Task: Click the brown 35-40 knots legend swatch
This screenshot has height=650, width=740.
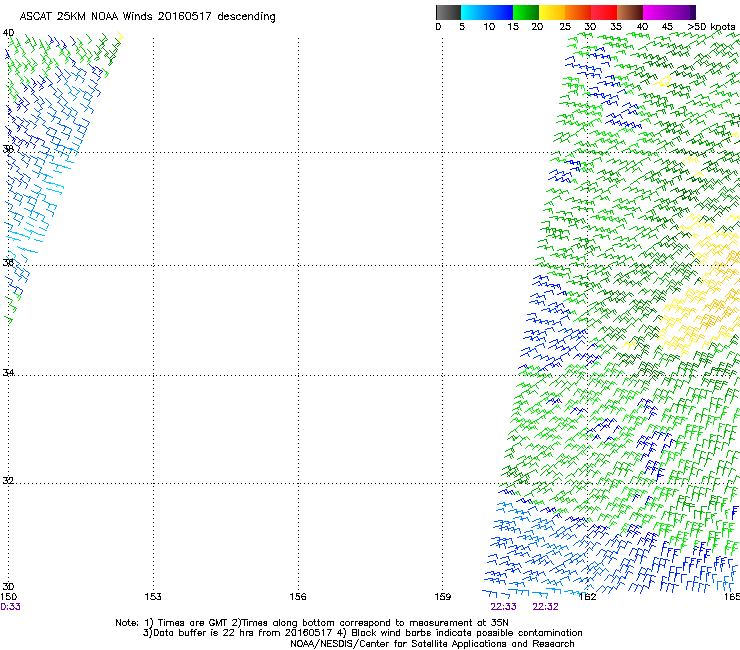Action: [630, 12]
